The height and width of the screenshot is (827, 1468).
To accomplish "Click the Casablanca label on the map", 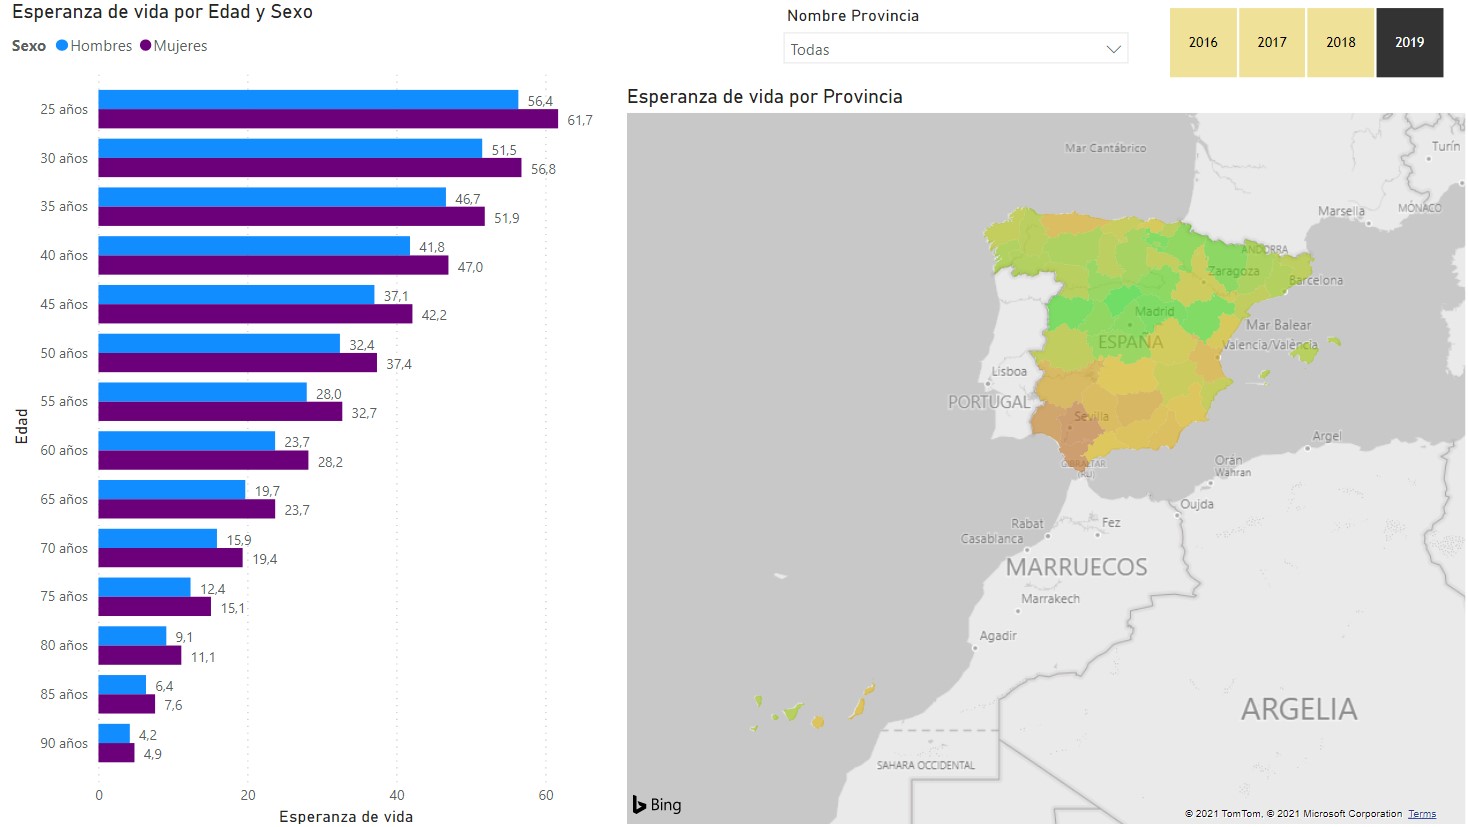I will (x=992, y=538).
